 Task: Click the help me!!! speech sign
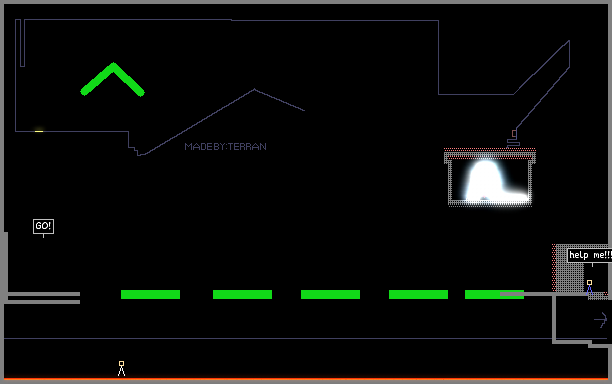pyautogui.click(x=589, y=255)
